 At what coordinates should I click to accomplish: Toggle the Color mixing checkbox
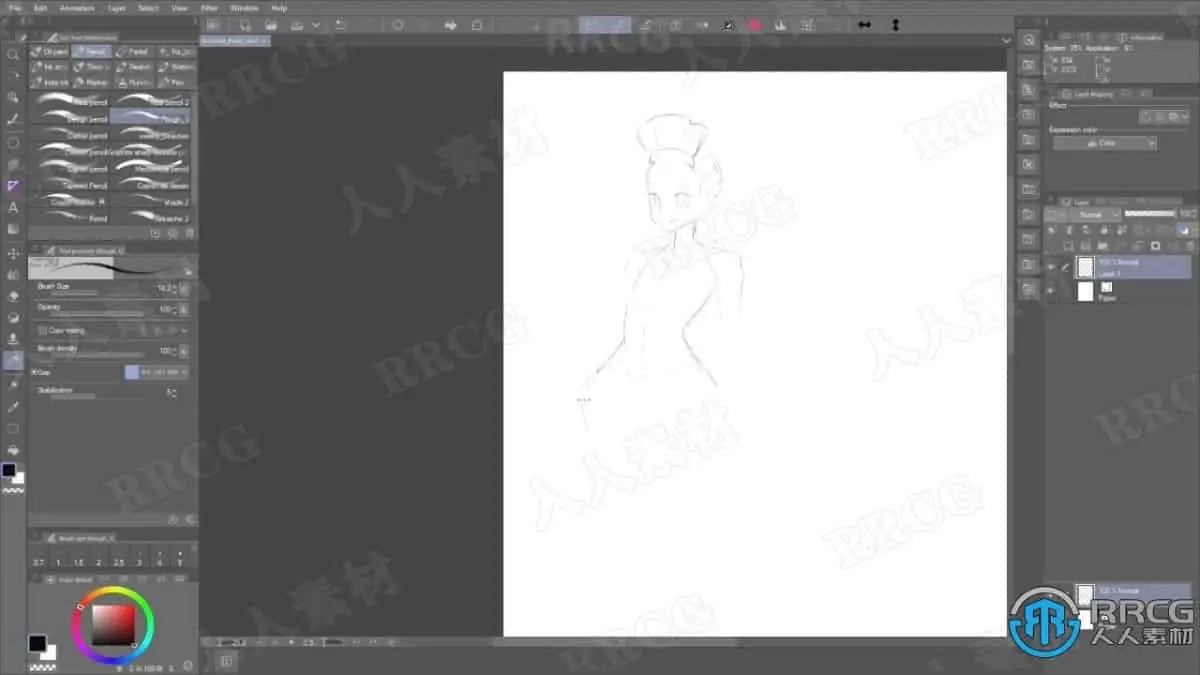point(42,330)
